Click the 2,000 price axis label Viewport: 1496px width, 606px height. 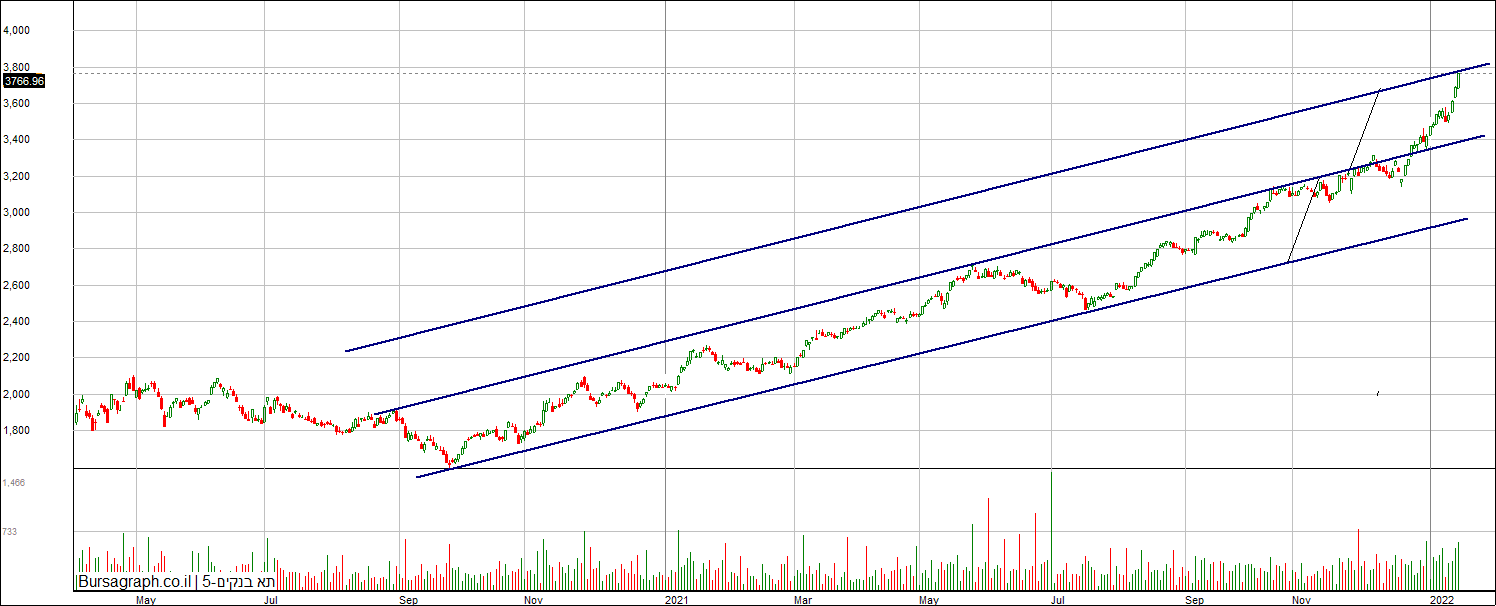coord(17,395)
